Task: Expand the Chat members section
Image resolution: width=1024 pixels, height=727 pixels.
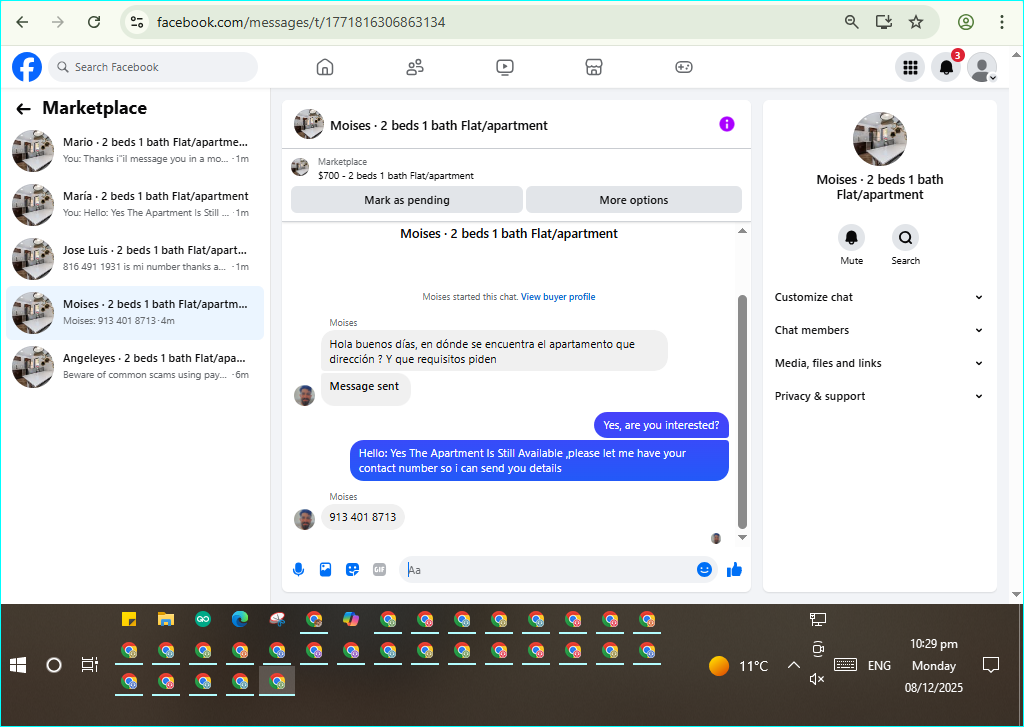Action: click(879, 330)
